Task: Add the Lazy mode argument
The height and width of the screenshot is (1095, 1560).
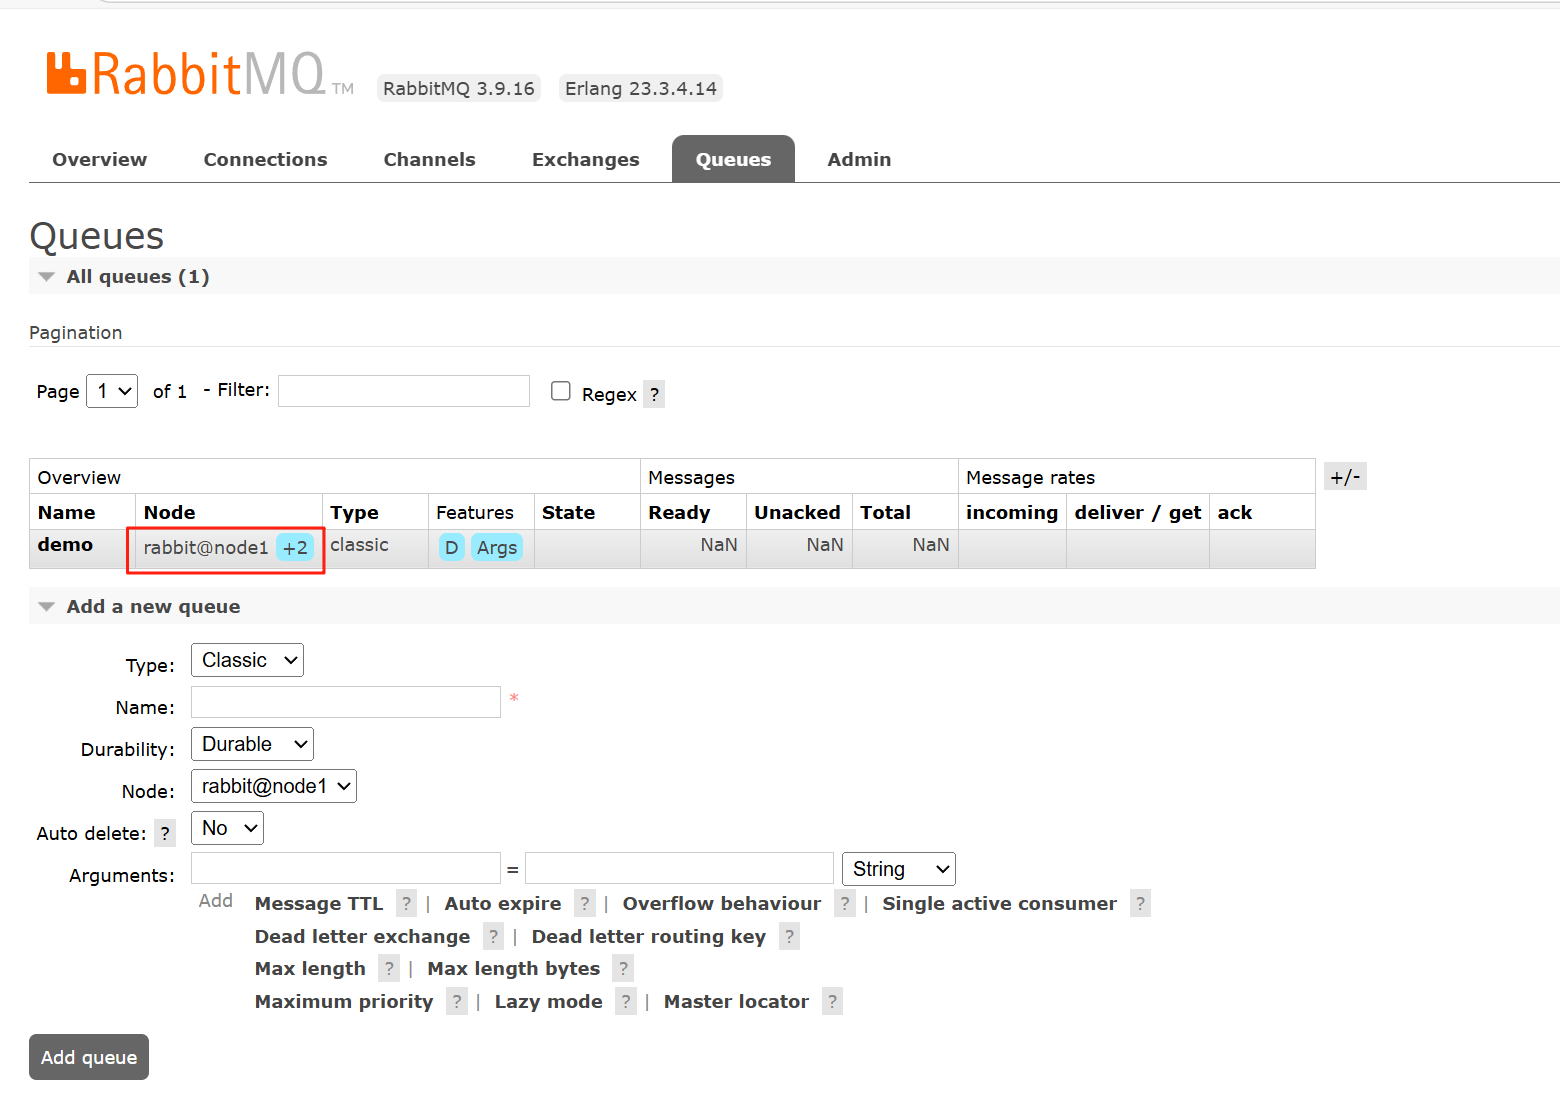Action: point(549,1001)
